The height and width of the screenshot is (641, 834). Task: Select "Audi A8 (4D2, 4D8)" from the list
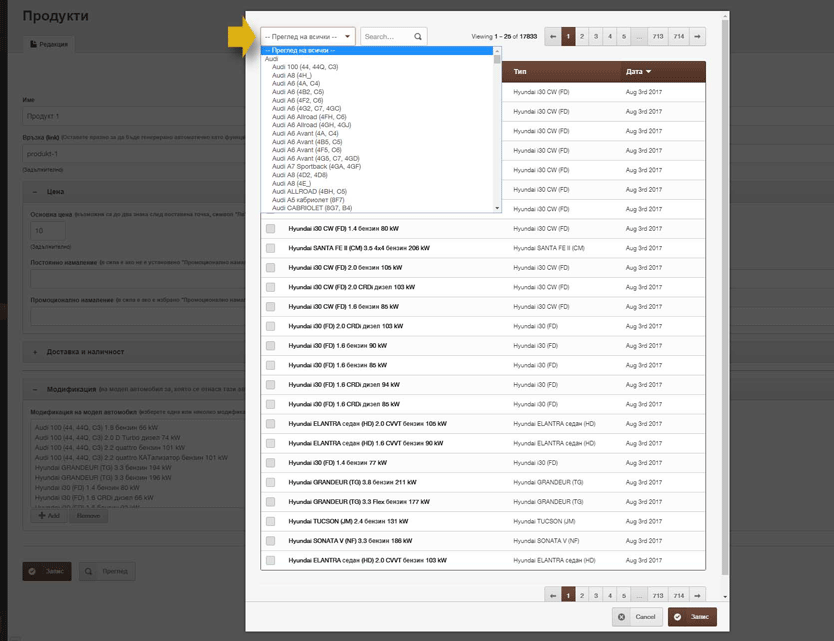(299, 175)
